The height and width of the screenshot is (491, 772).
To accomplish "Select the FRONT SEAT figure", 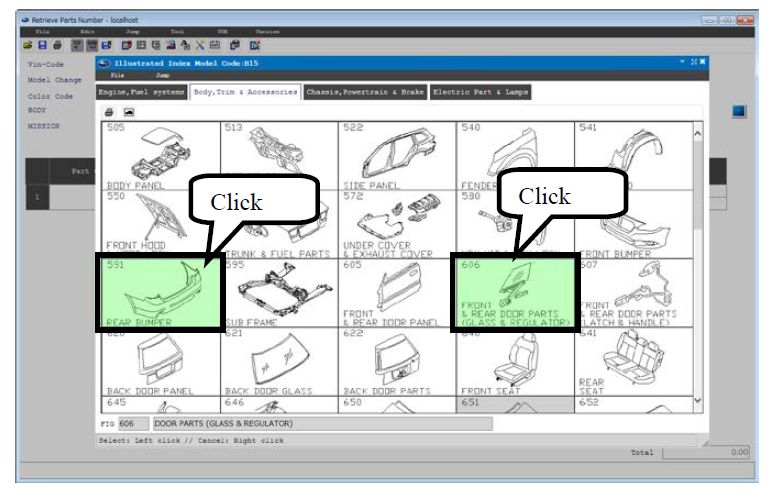I will 515,363.
